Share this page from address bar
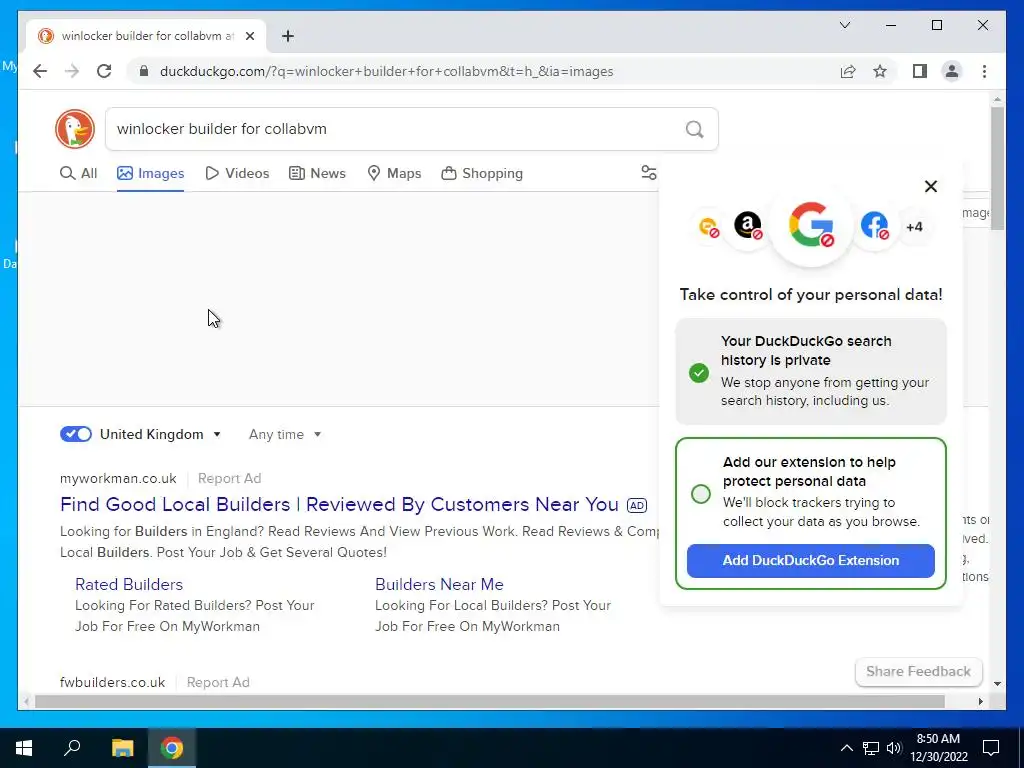This screenshot has width=1024, height=768. (848, 71)
